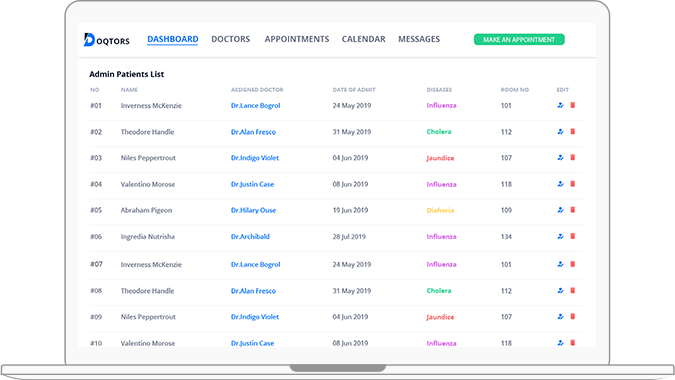675x380 pixels.
Task: Click the Make an Appointment button
Action: coord(519,40)
